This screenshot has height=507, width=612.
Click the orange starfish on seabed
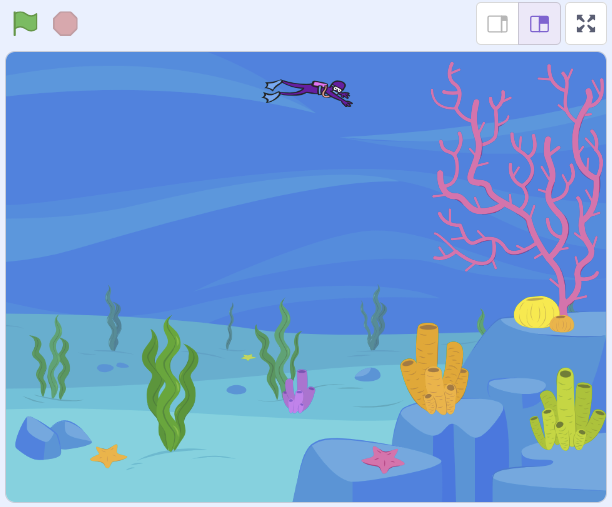107,456
